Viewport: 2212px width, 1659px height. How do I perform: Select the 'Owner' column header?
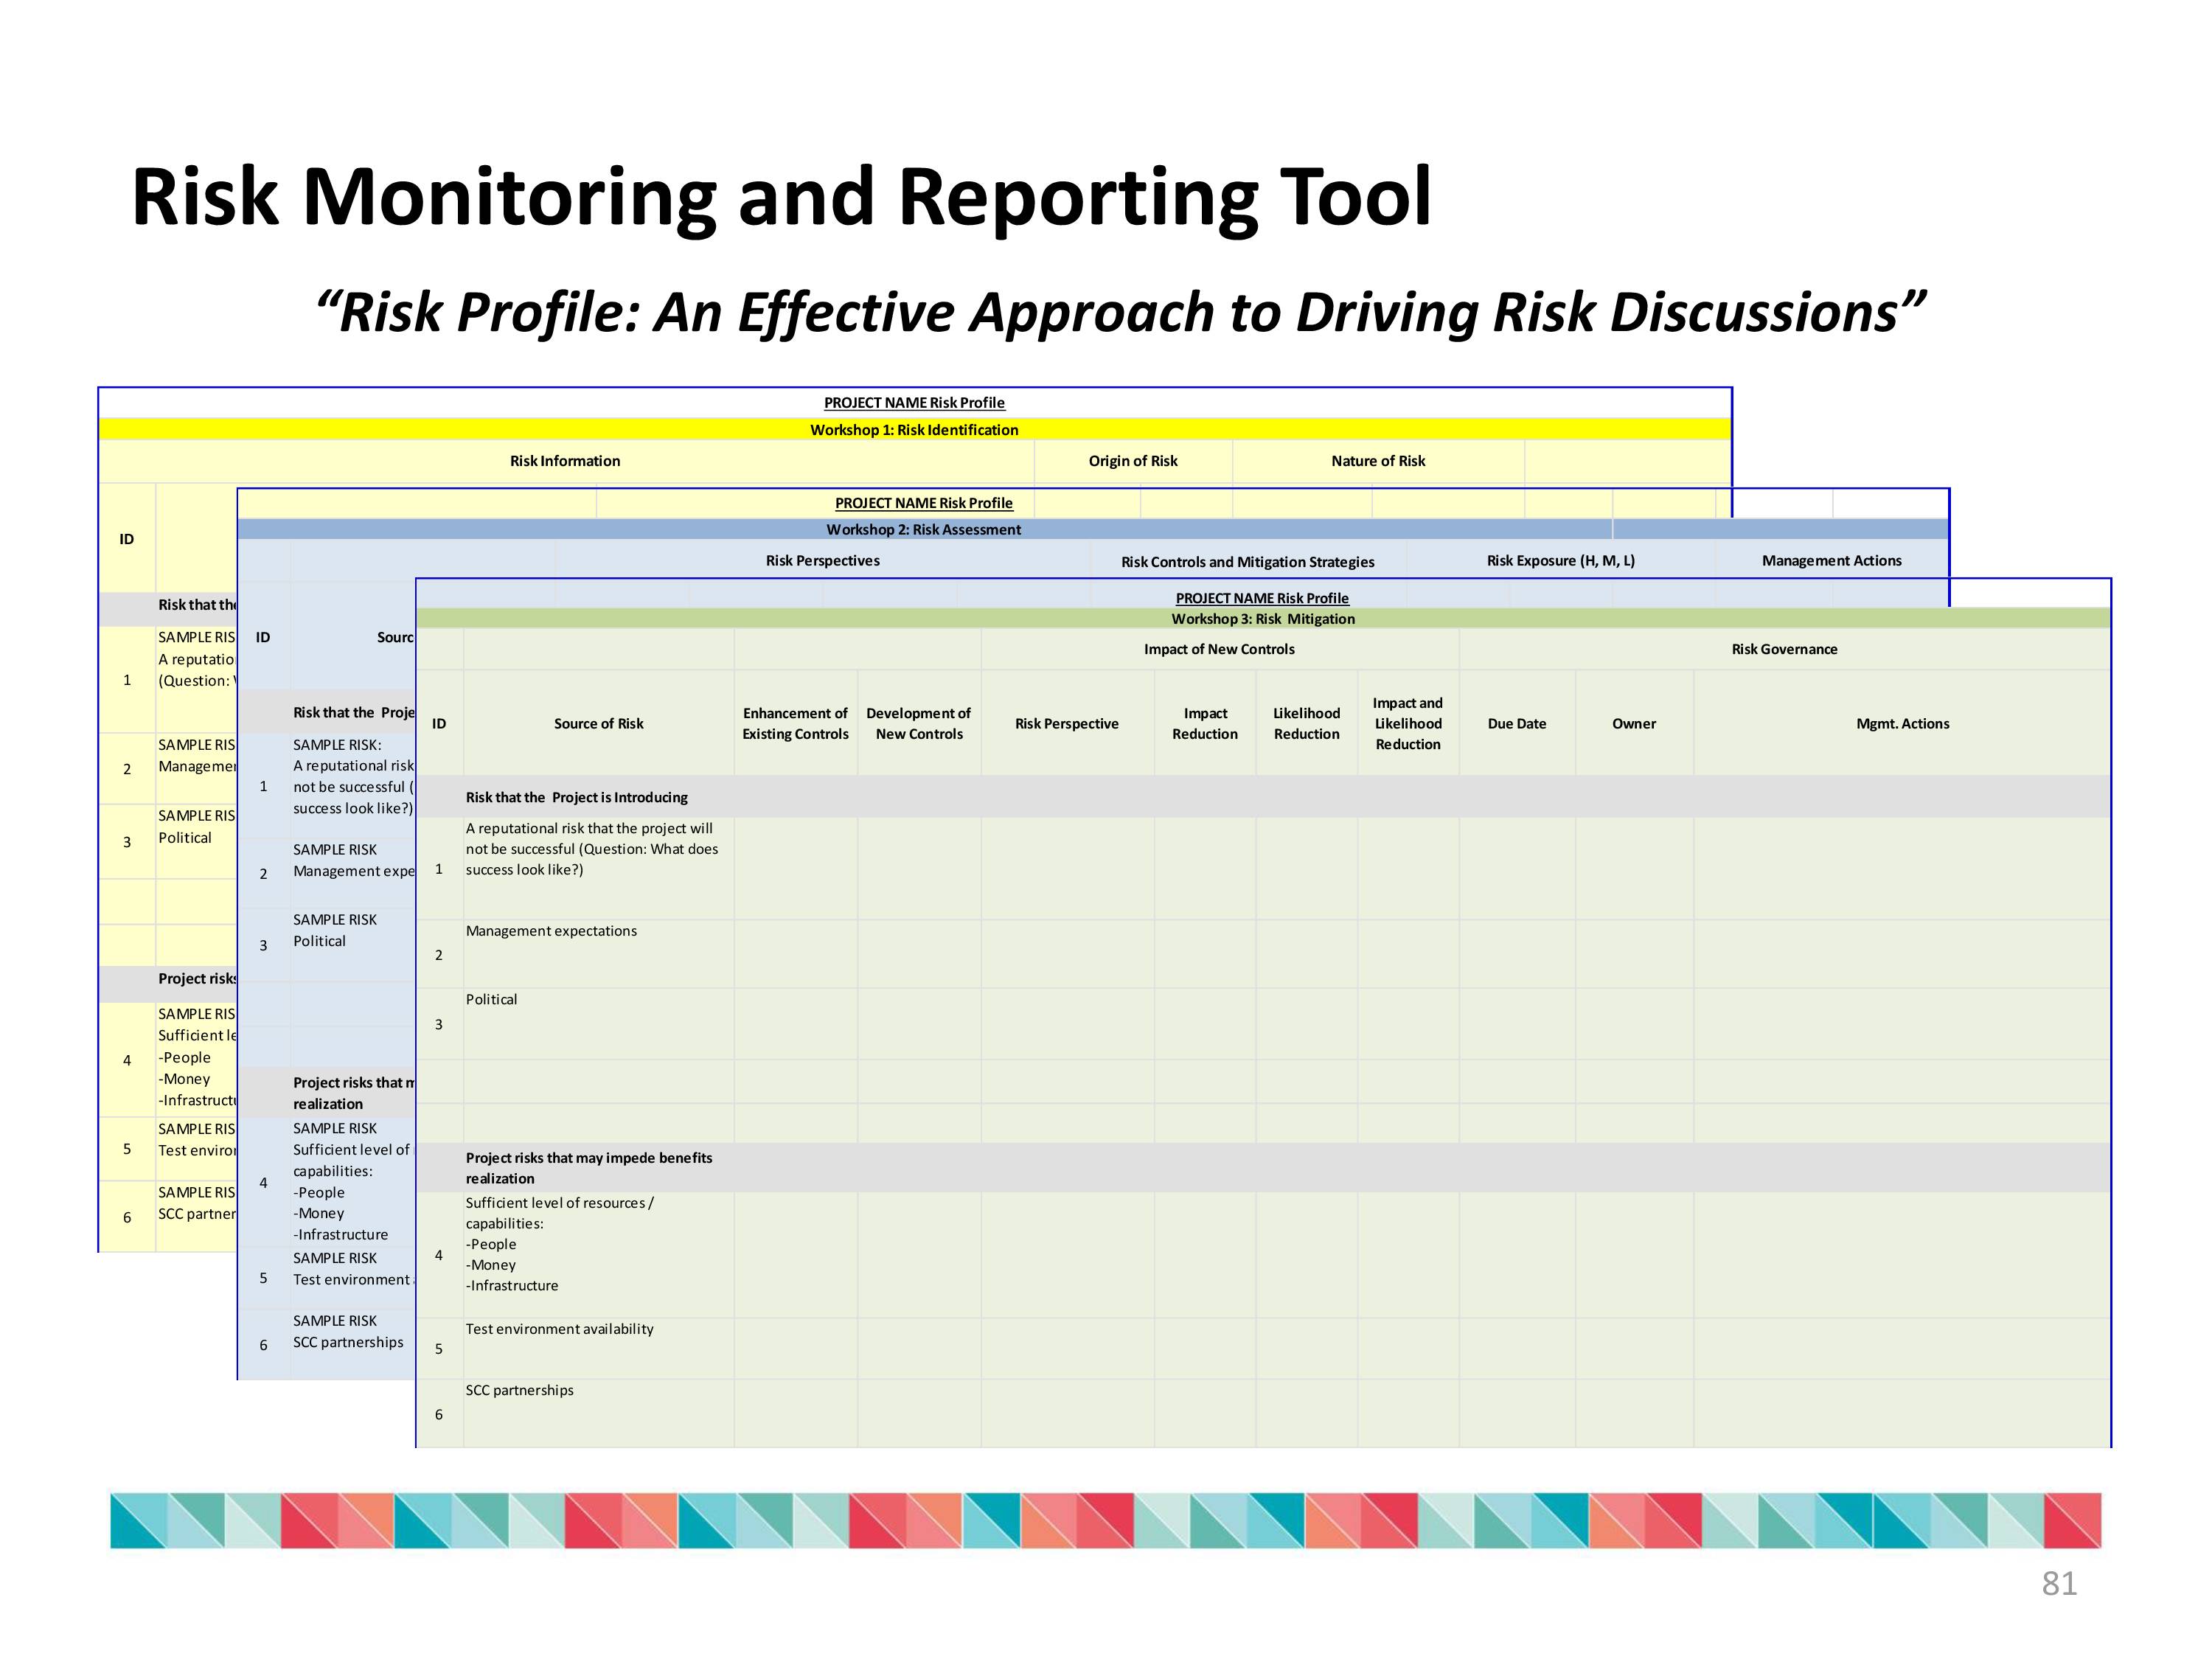[x=1634, y=724]
